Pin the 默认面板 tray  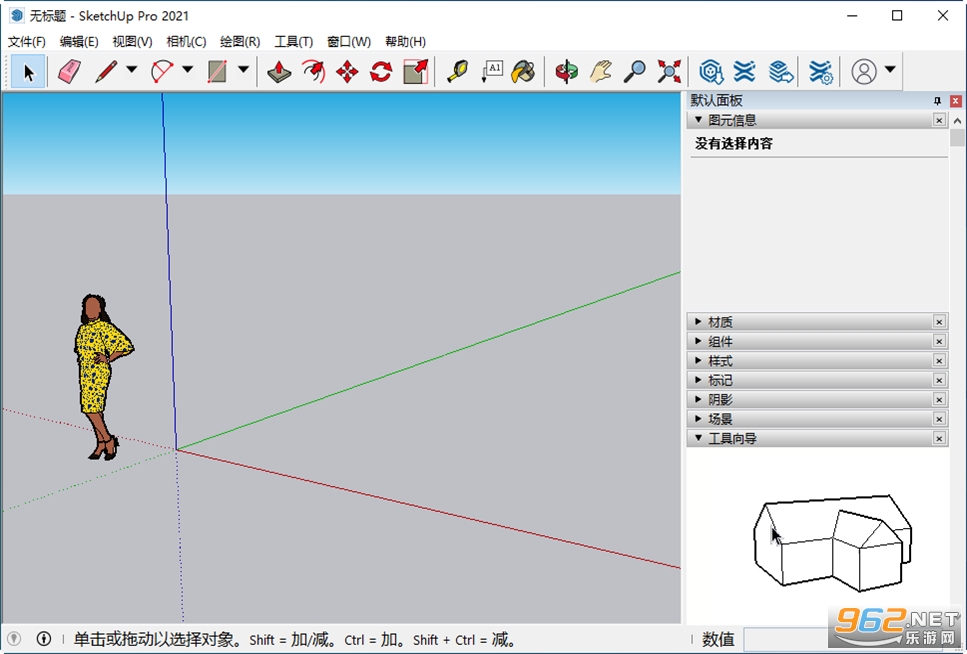(x=937, y=101)
